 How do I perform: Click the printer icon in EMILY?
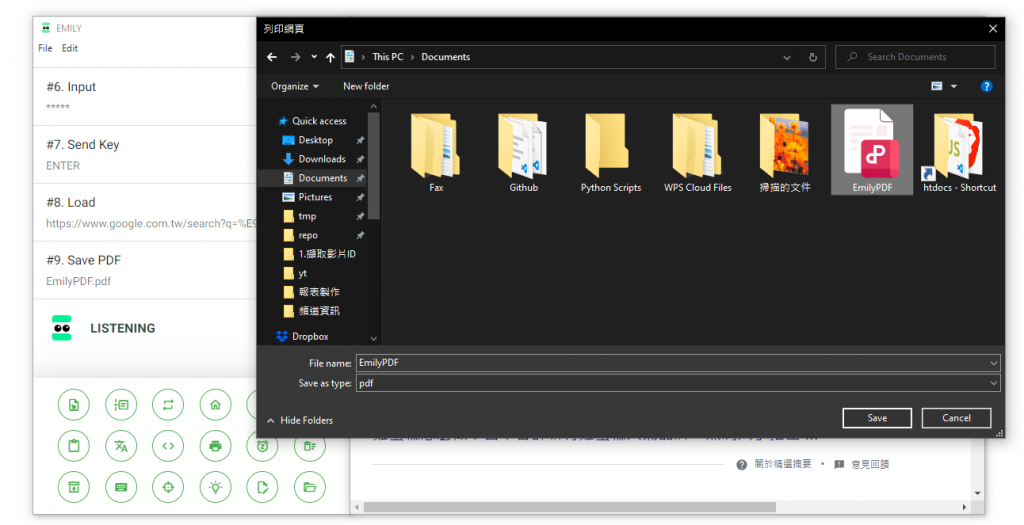pos(216,446)
